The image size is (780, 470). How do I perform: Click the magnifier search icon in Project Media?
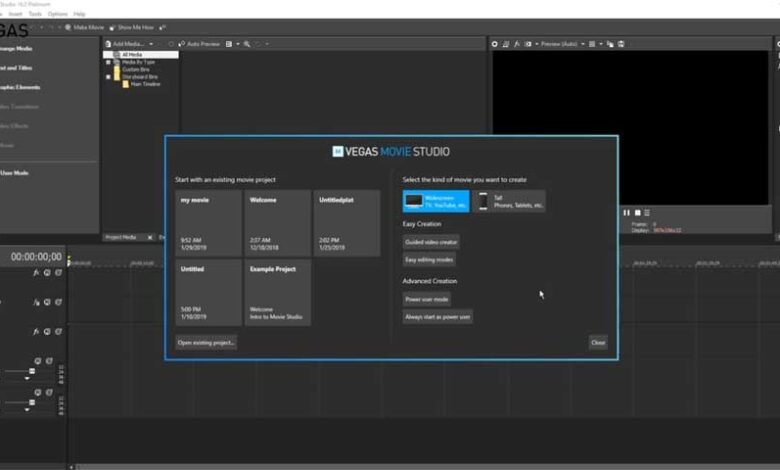247,44
